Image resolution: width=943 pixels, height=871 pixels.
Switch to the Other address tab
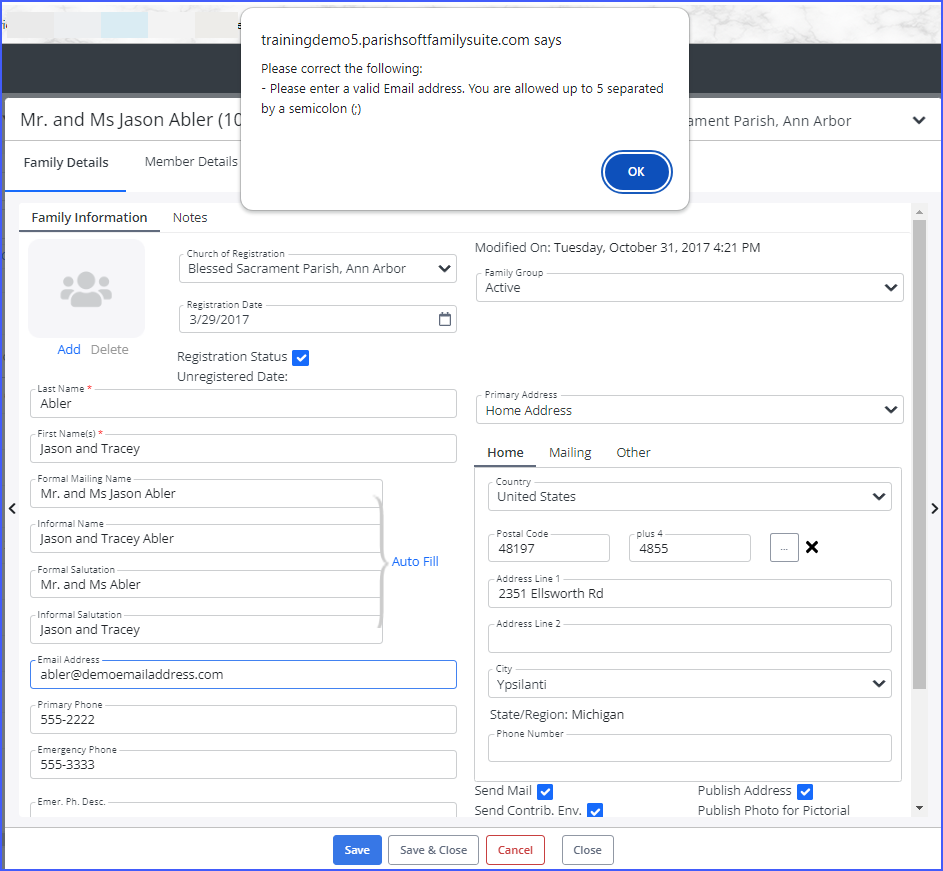coord(633,452)
